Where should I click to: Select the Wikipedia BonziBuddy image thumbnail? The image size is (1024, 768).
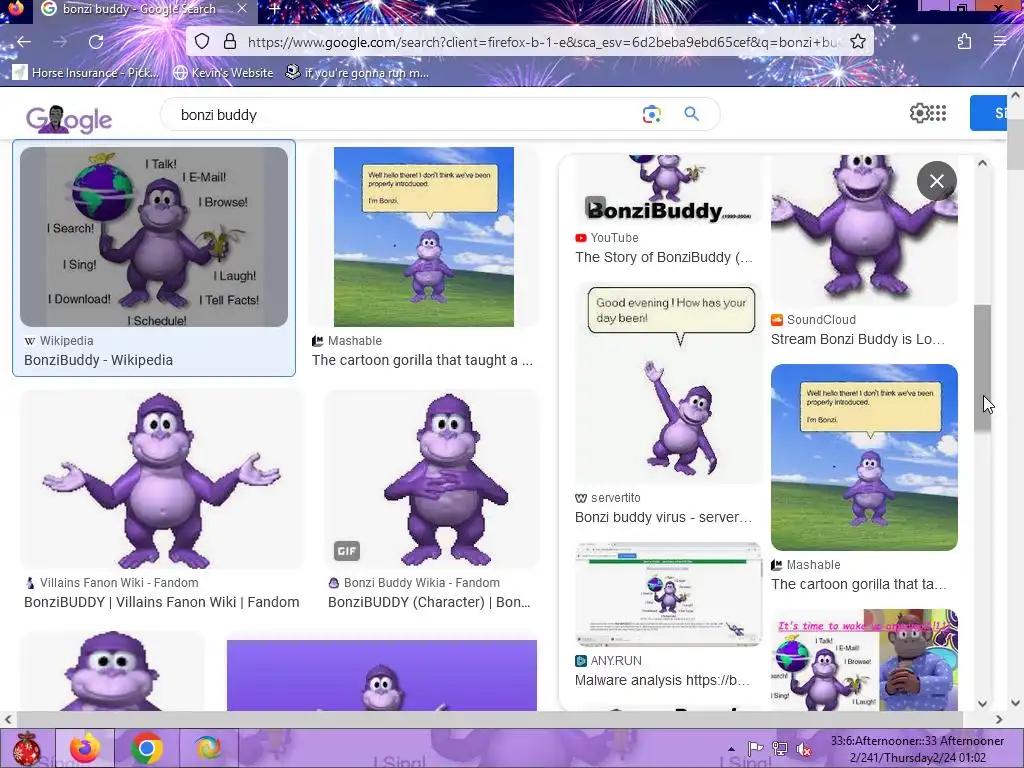pyautogui.click(x=154, y=237)
